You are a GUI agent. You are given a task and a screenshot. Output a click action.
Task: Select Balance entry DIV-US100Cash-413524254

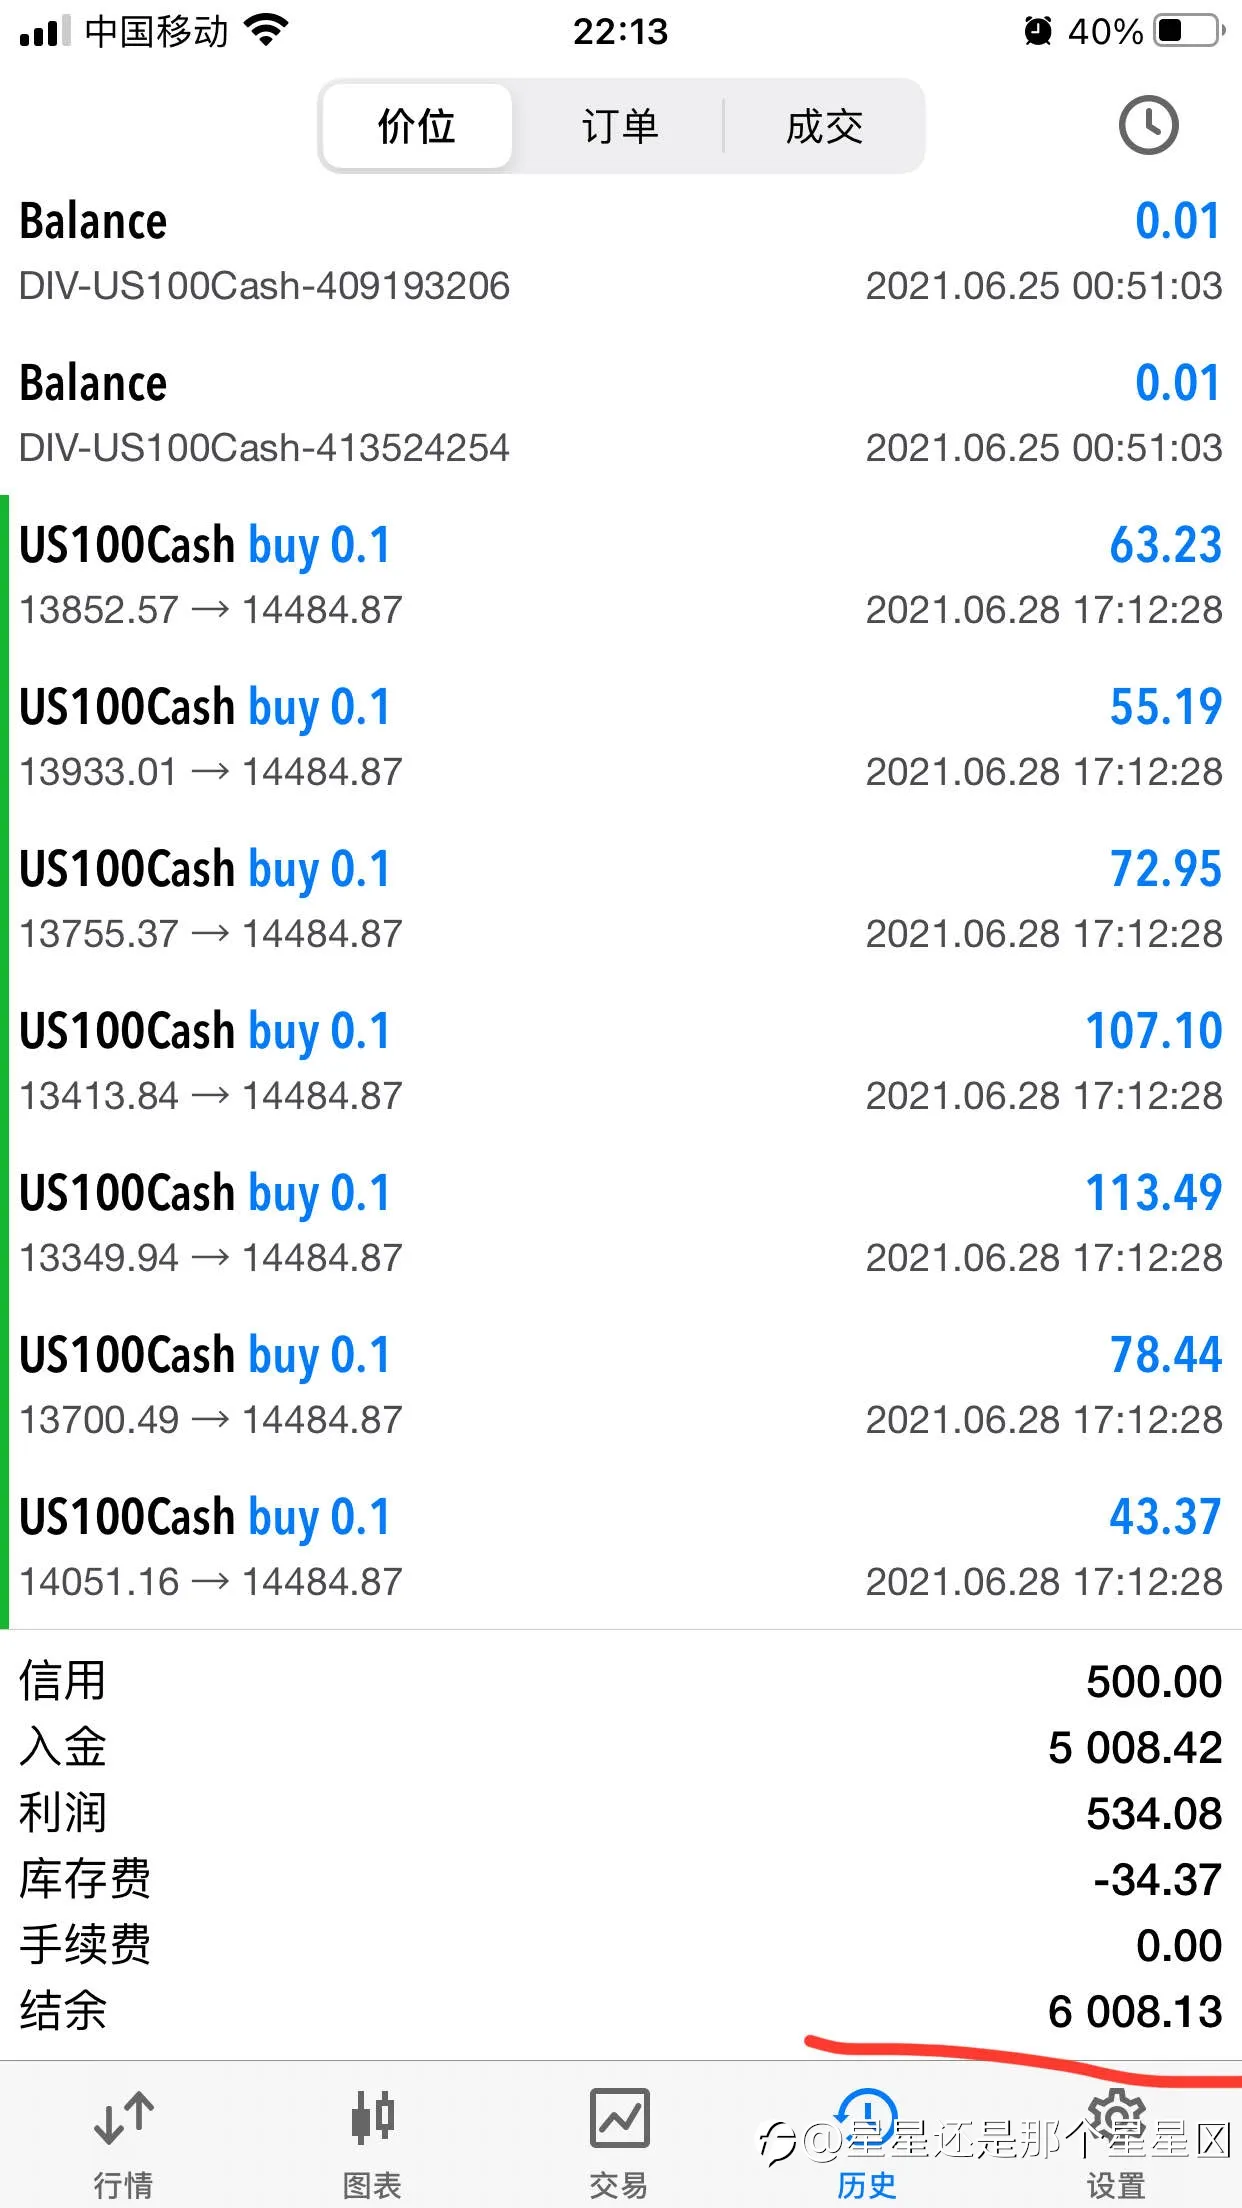tap(621, 414)
